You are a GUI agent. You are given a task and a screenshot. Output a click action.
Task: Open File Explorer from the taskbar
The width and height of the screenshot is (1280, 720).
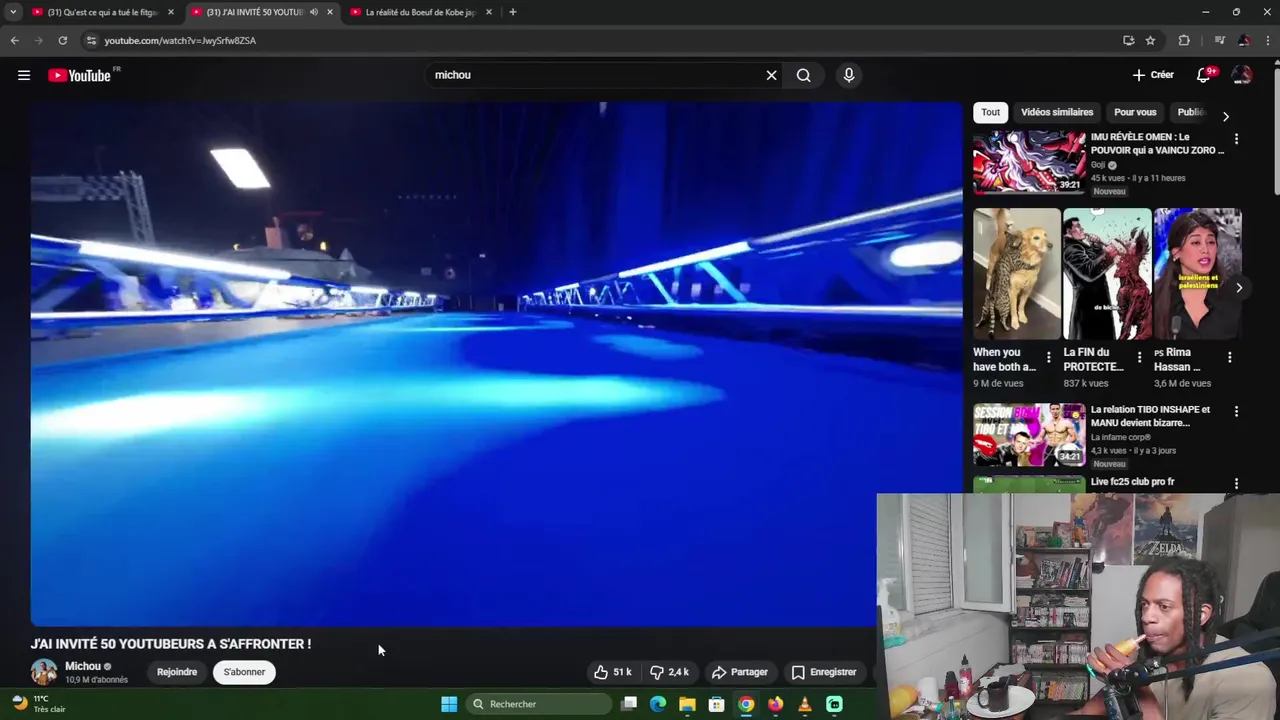point(687,704)
